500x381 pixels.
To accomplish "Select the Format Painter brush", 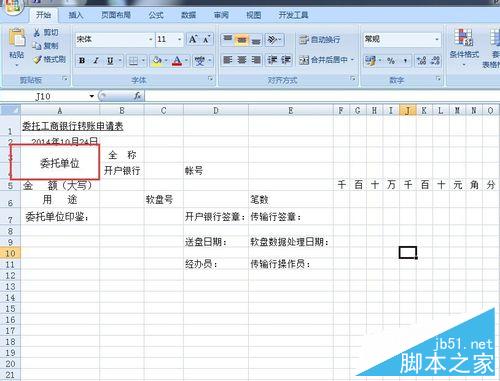I will click(37, 59).
